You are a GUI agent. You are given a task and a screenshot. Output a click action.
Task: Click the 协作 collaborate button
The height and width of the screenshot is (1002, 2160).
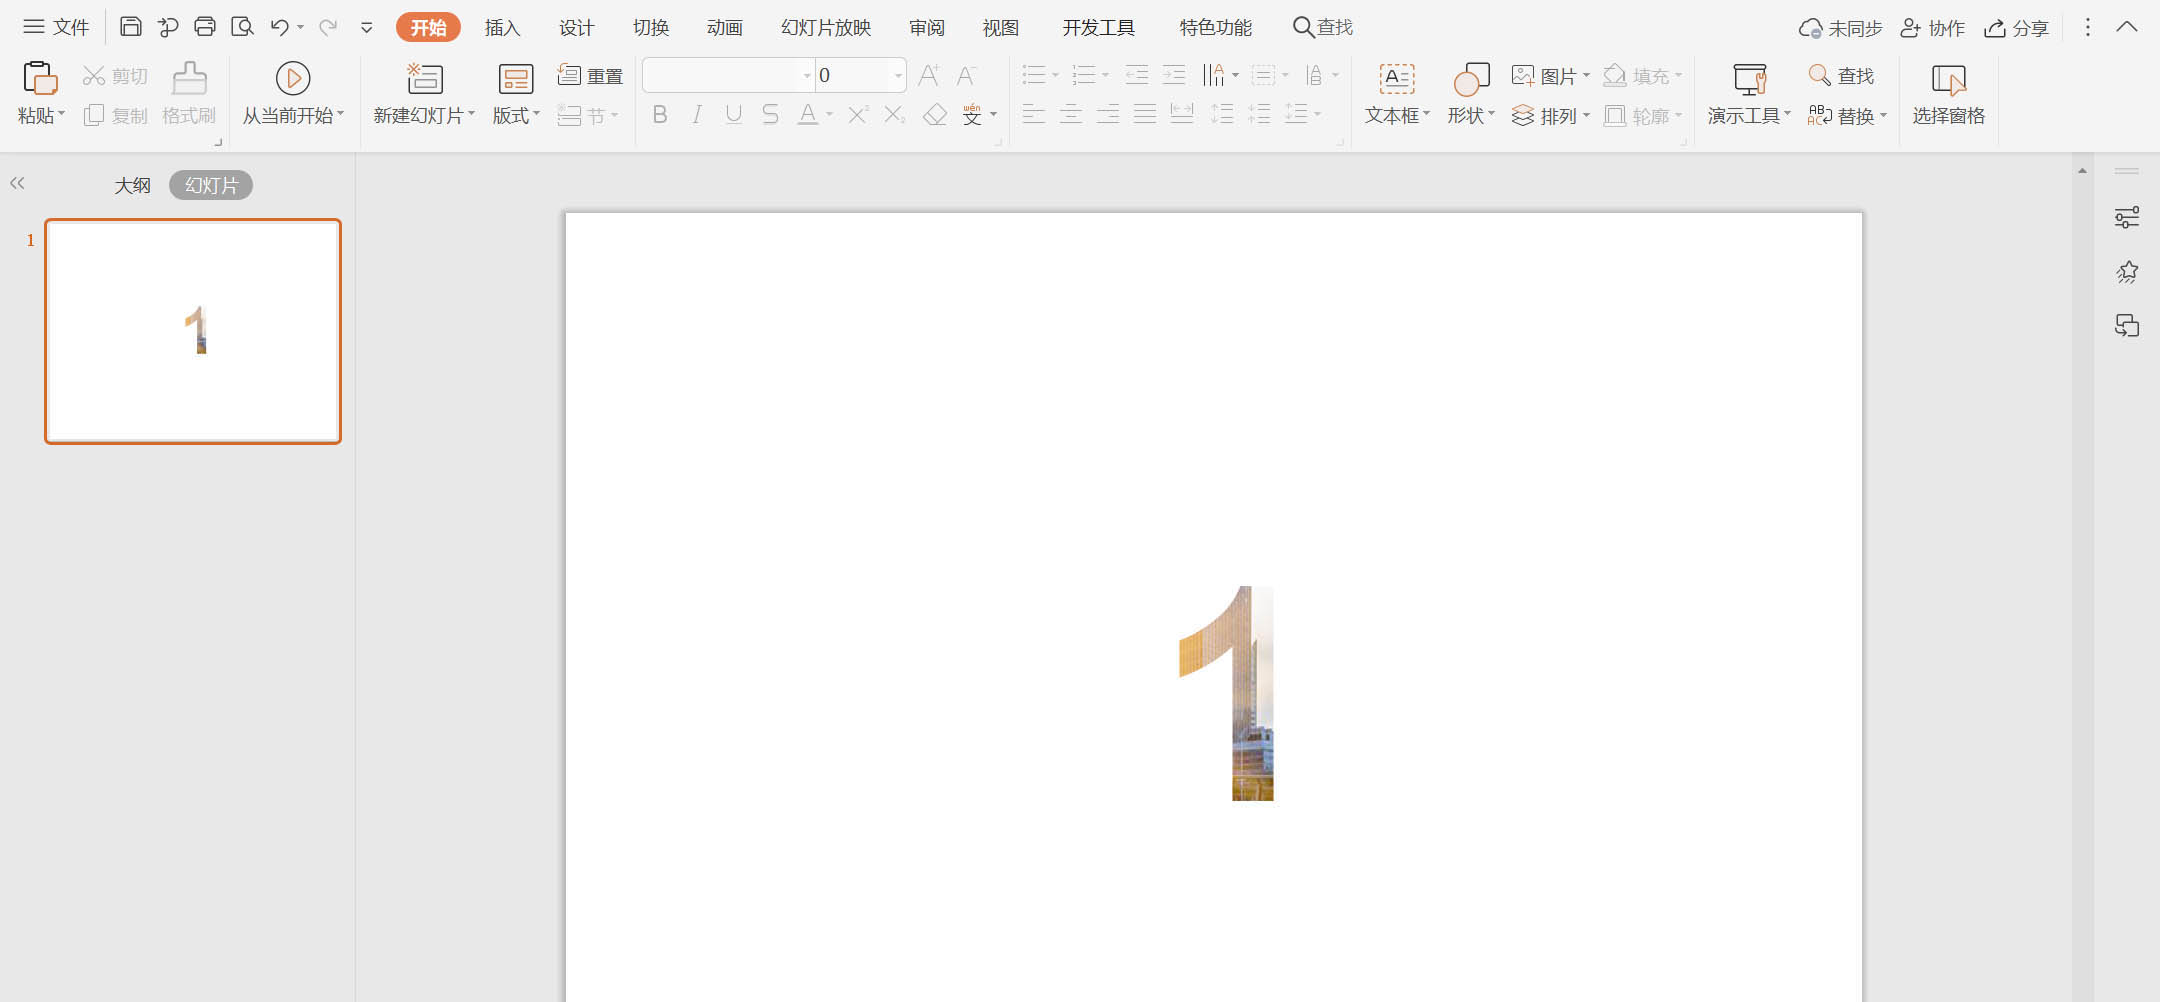[x=1932, y=27]
